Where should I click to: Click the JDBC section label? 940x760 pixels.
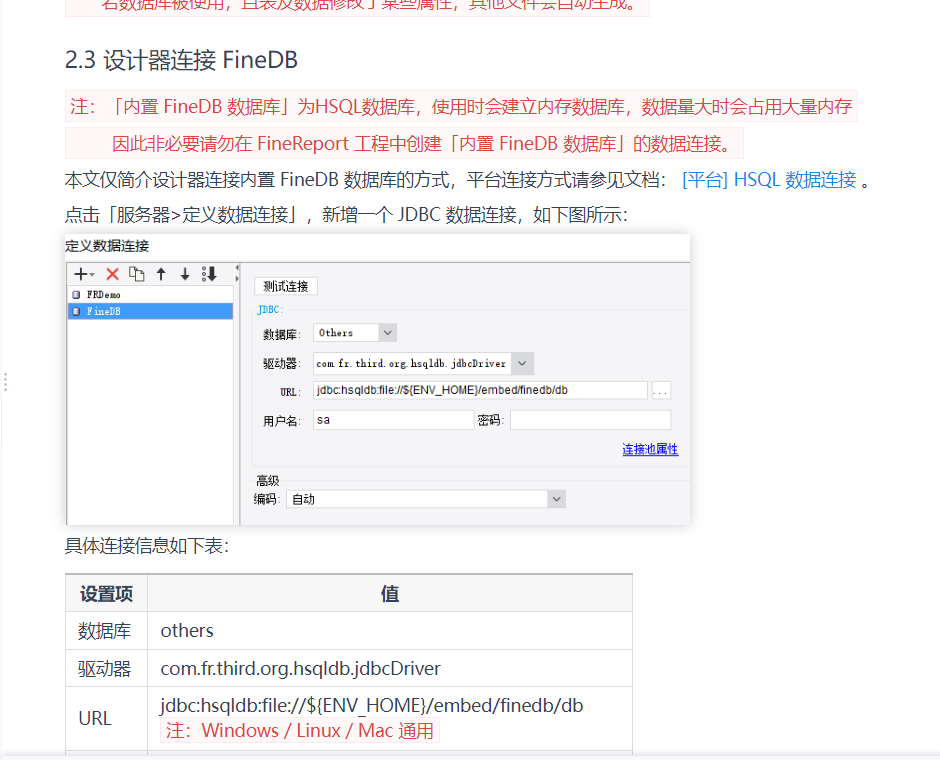(x=269, y=309)
